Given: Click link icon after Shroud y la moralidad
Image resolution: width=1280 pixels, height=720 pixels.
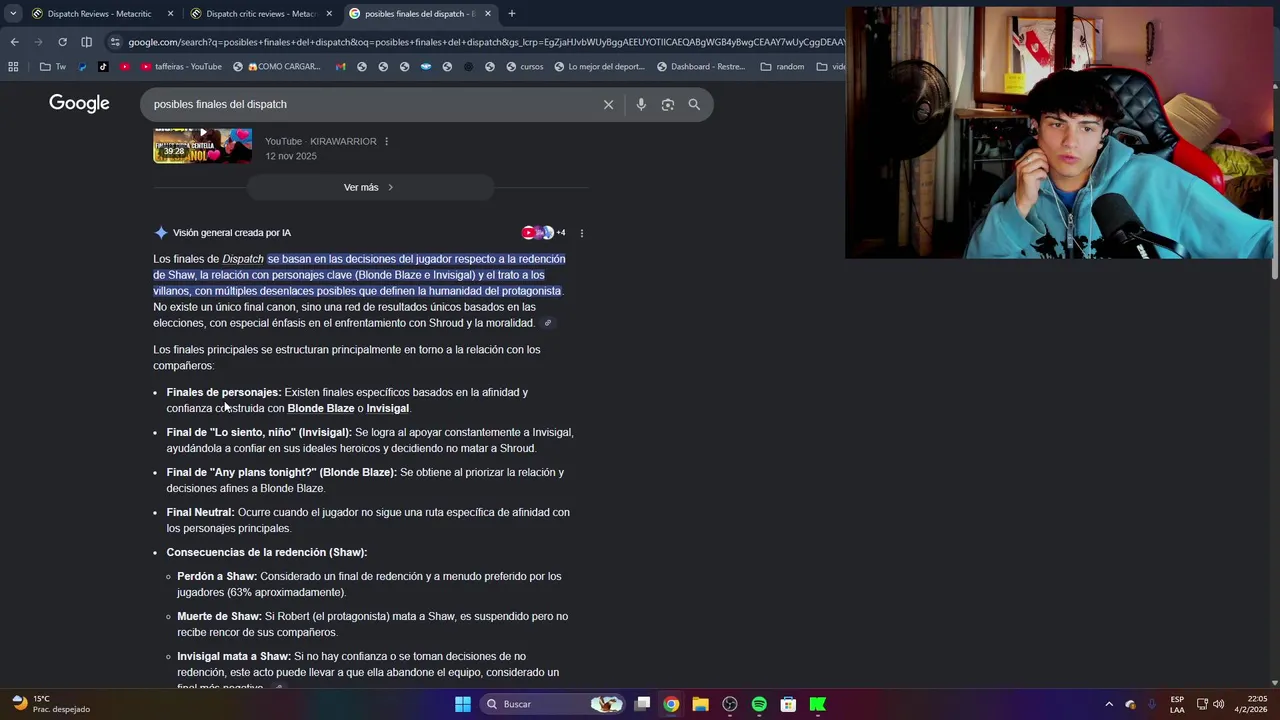Looking at the screenshot, I should tap(547, 323).
